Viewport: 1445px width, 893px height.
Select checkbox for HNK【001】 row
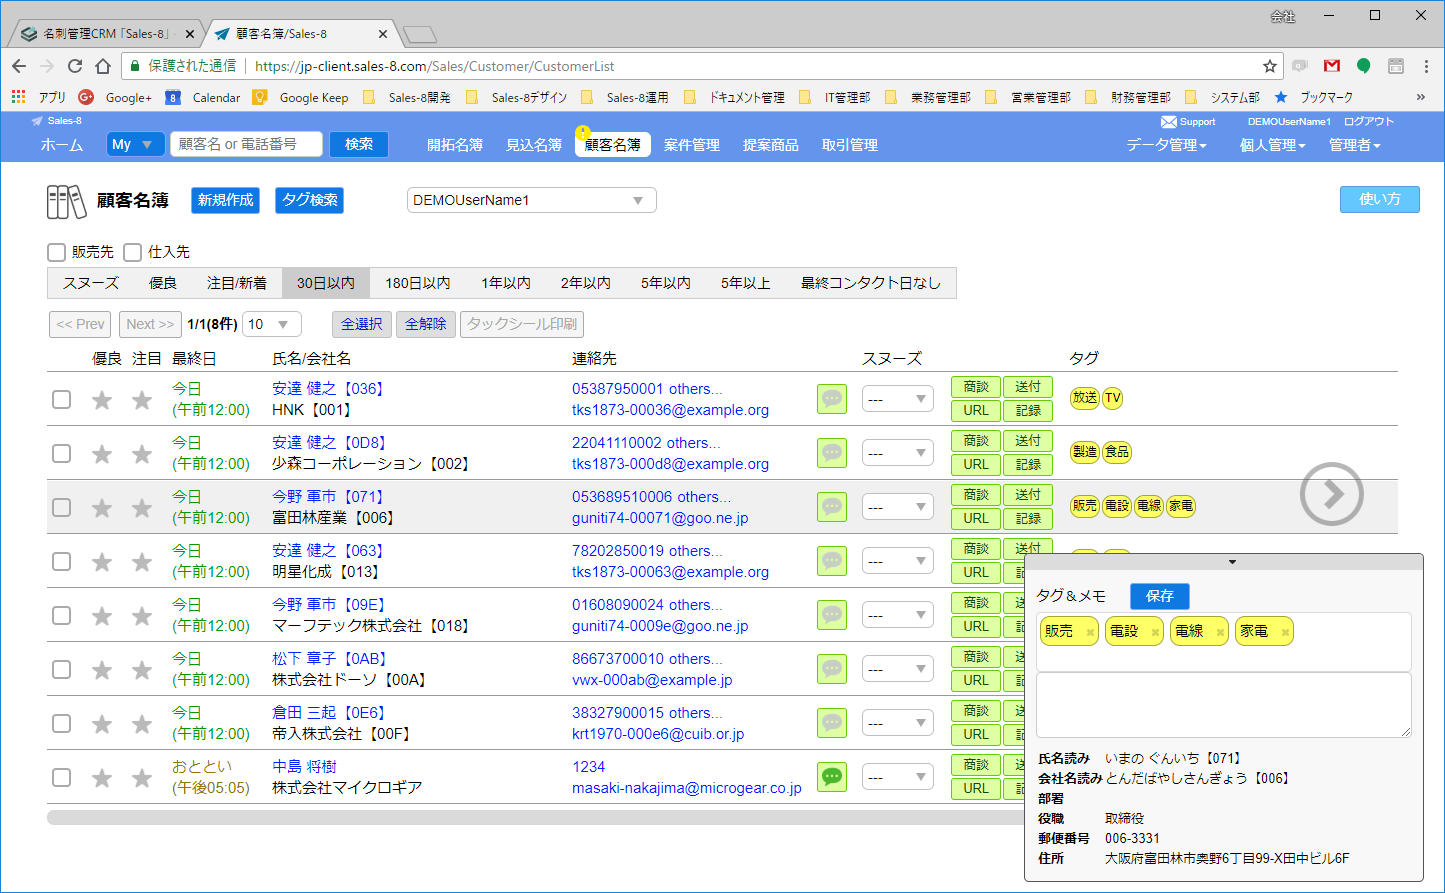coord(62,399)
